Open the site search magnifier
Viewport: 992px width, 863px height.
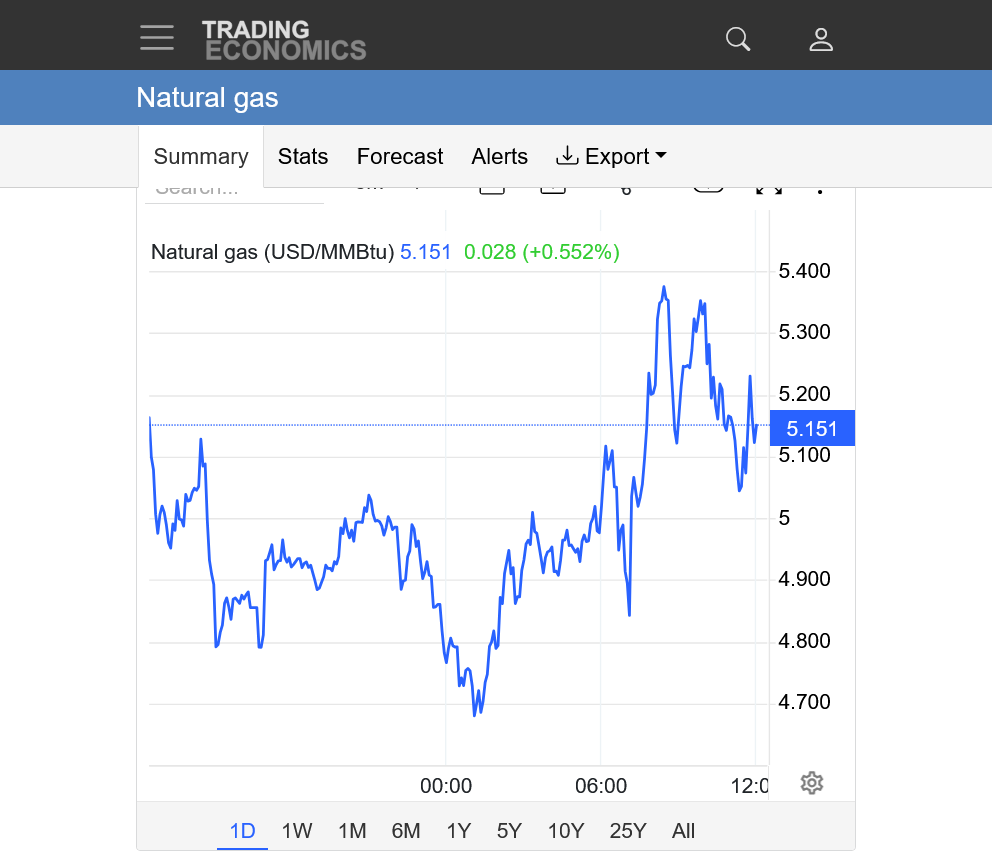coord(738,39)
